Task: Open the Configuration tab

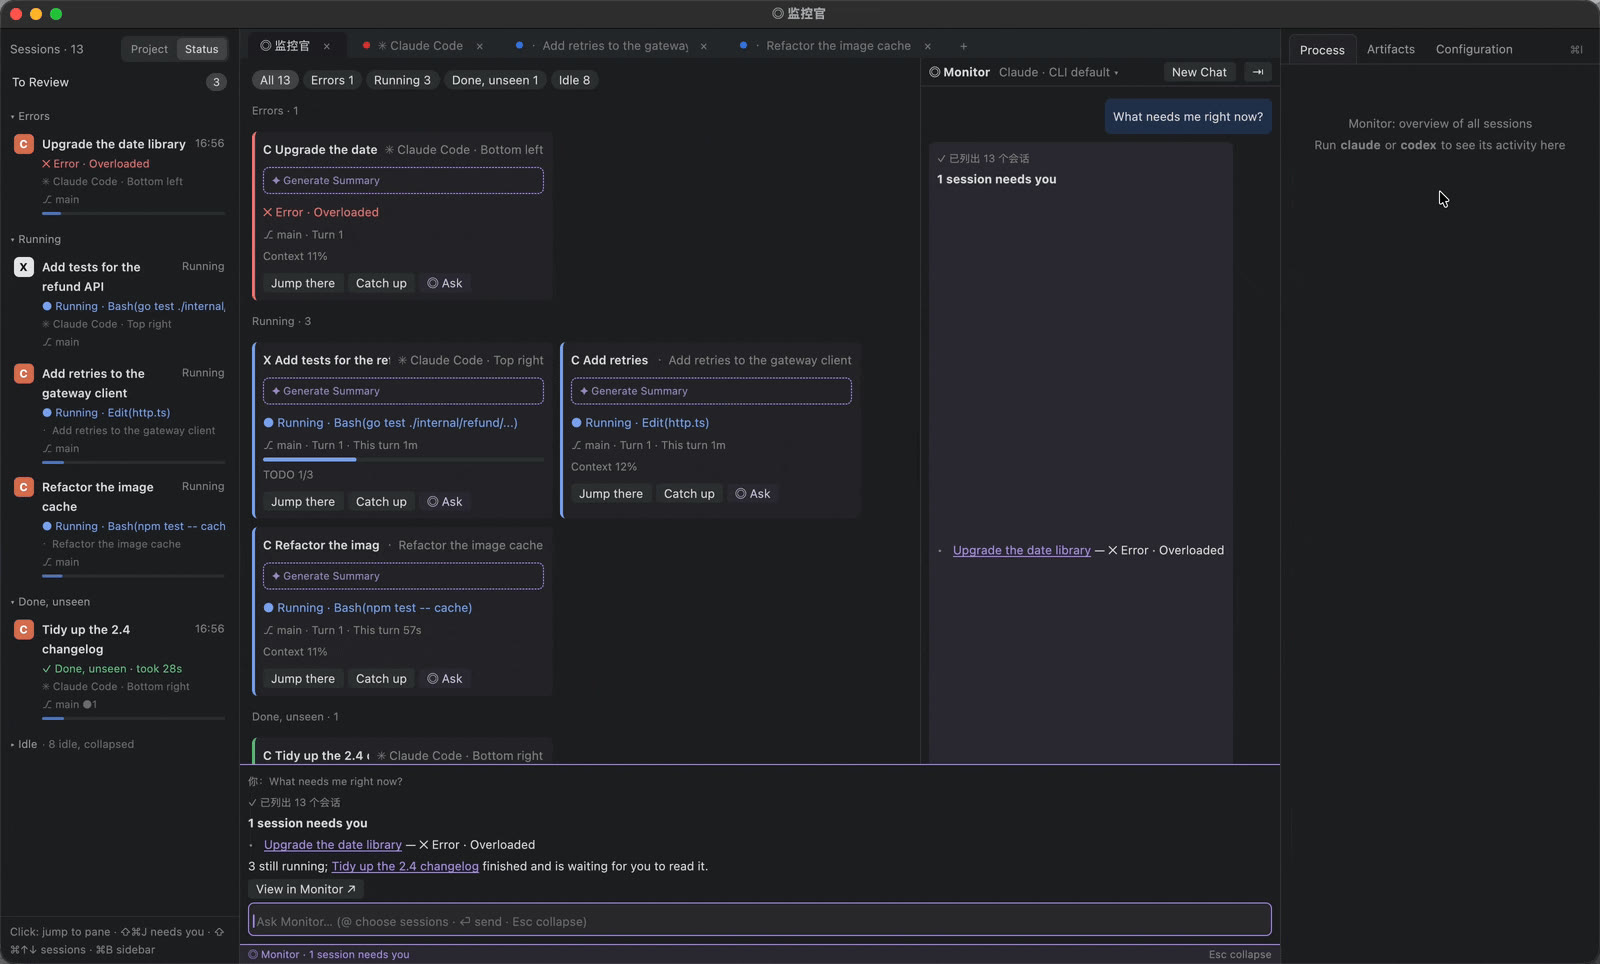Action: point(1474,49)
